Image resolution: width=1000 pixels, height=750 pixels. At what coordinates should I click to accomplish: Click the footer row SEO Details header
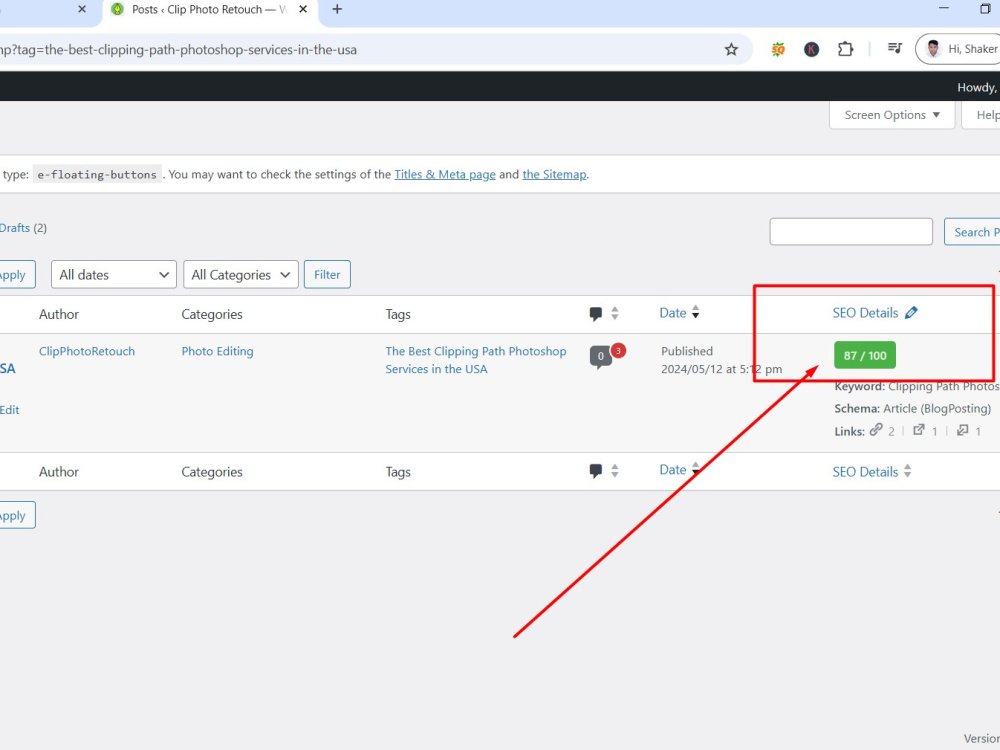pyautogui.click(x=865, y=472)
